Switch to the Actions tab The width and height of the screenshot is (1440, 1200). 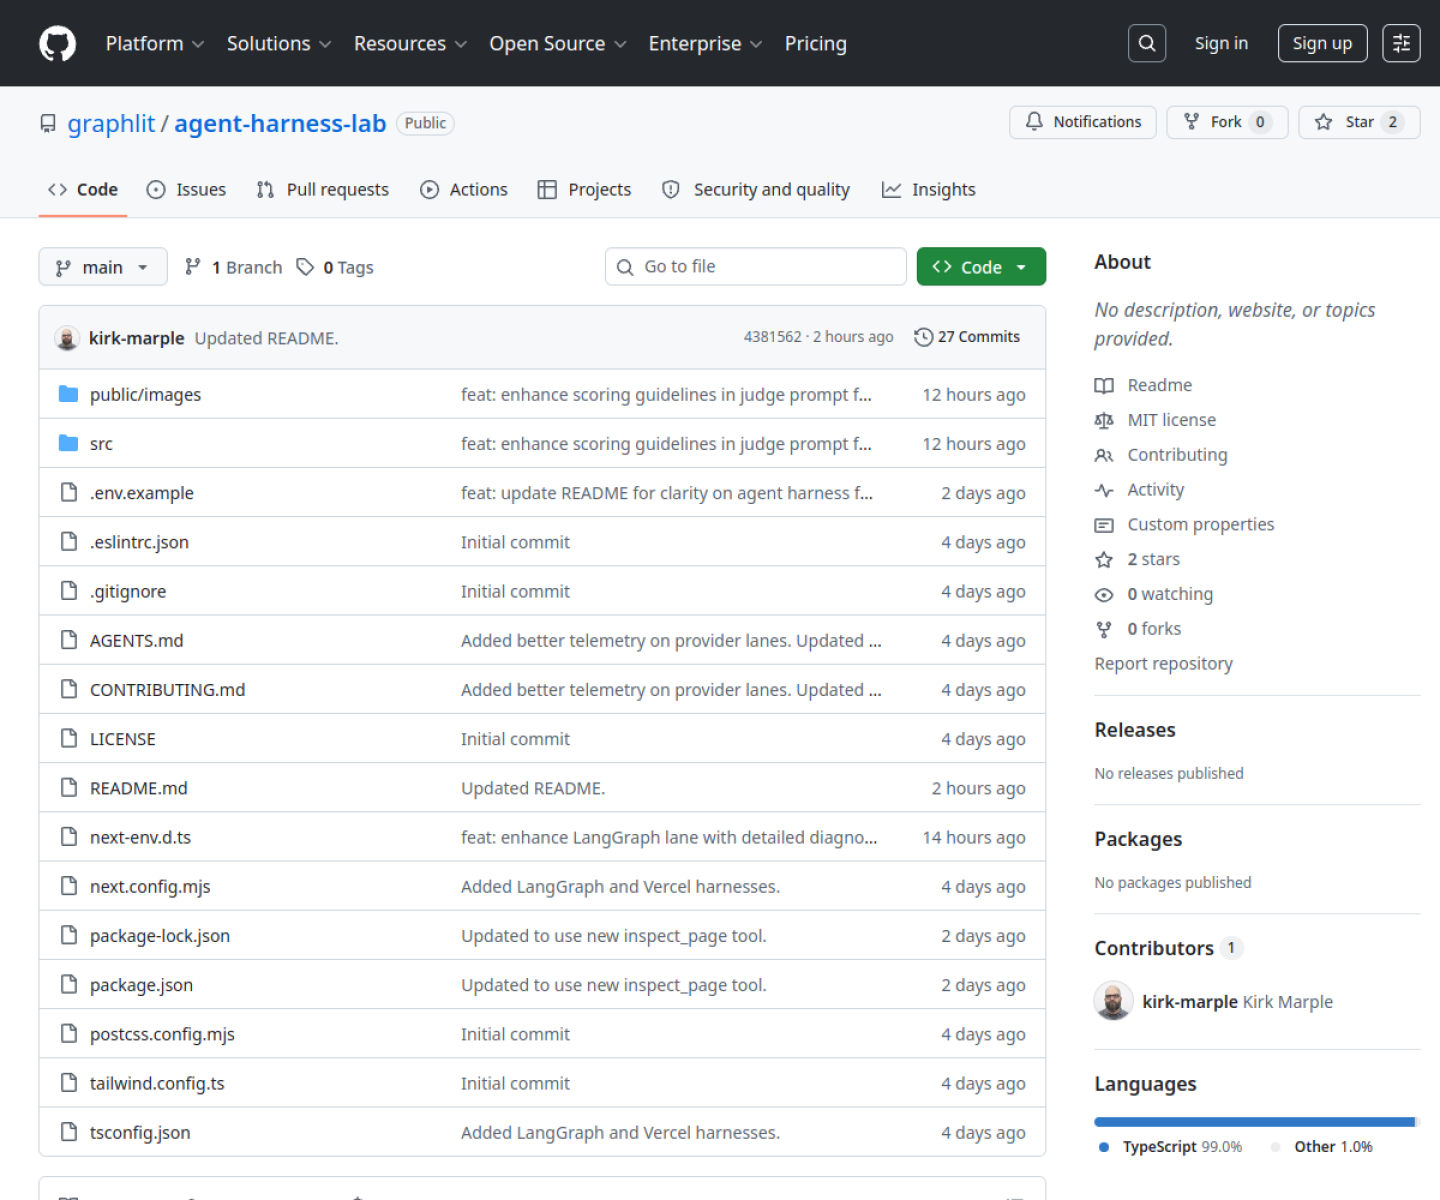(x=464, y=189)
